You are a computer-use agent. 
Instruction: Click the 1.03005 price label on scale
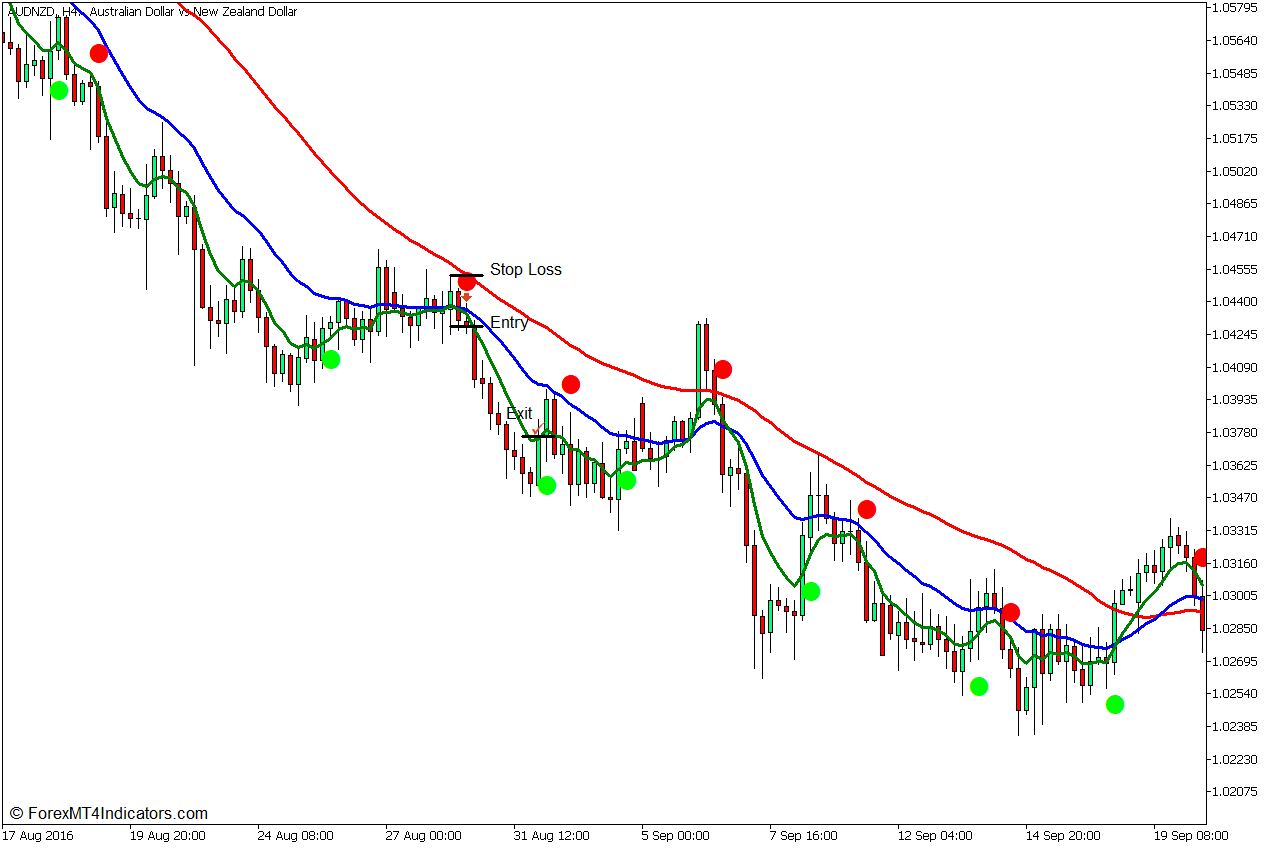click(1234, 595)
